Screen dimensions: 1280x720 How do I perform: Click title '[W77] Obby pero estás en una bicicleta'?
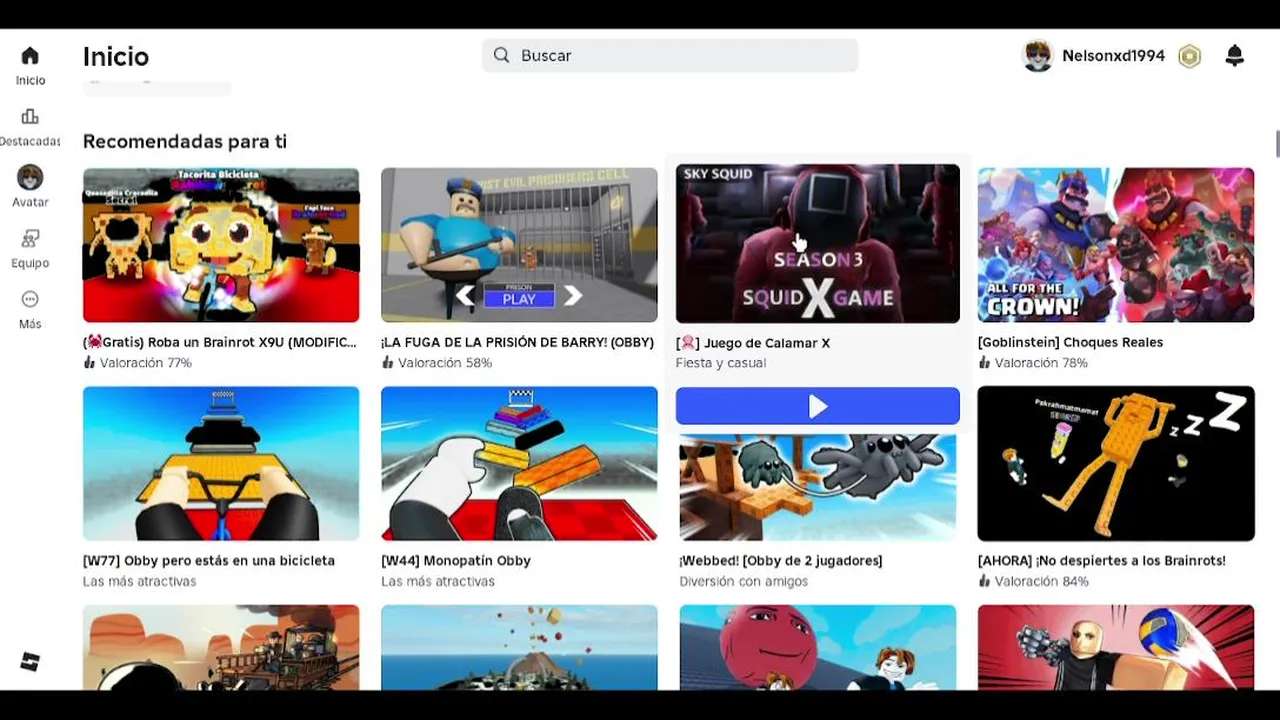[x=209, y=561]
